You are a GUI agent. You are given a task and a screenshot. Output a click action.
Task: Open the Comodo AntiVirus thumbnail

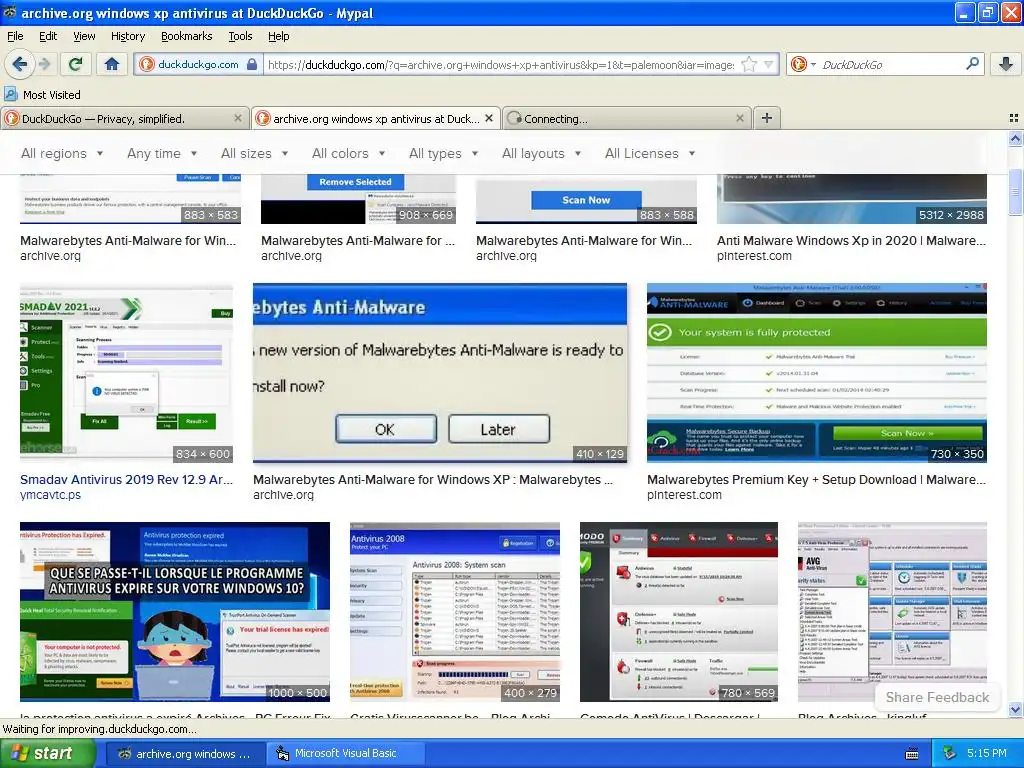[679, 611]
